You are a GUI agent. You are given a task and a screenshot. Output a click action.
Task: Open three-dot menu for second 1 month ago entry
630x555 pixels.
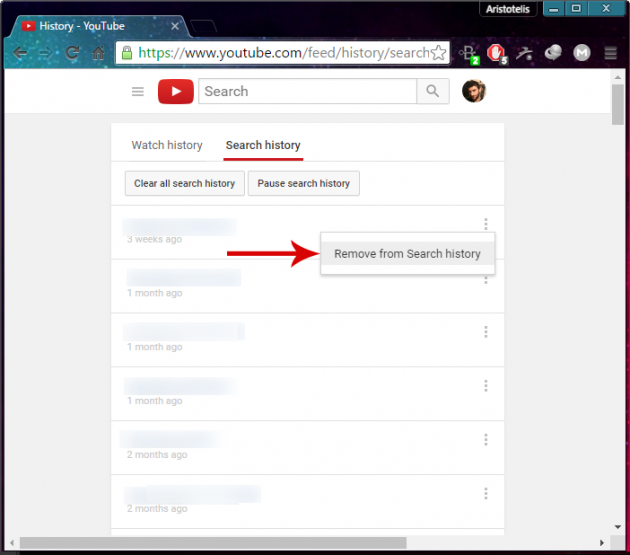coord(486,332)
